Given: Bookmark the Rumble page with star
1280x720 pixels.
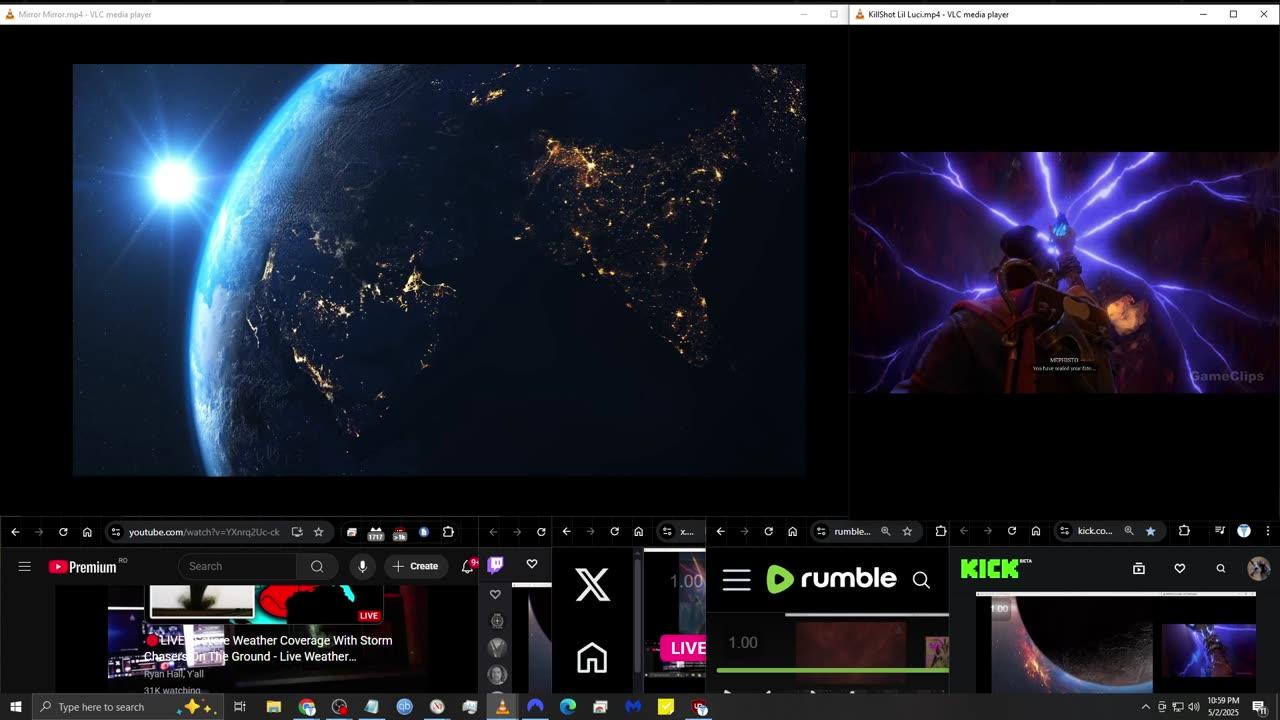Looking at the screenshot, I should [x=907, y=532].
